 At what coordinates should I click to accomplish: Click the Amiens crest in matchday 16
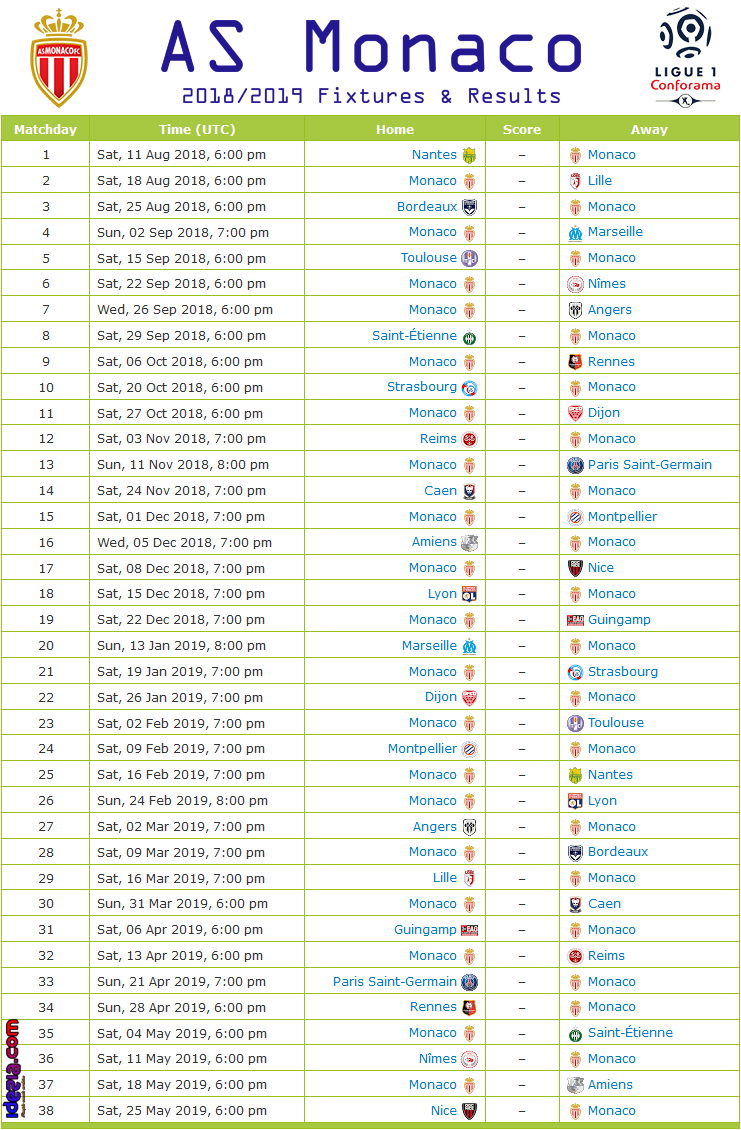pyautogui.click(x=469, y=542)
